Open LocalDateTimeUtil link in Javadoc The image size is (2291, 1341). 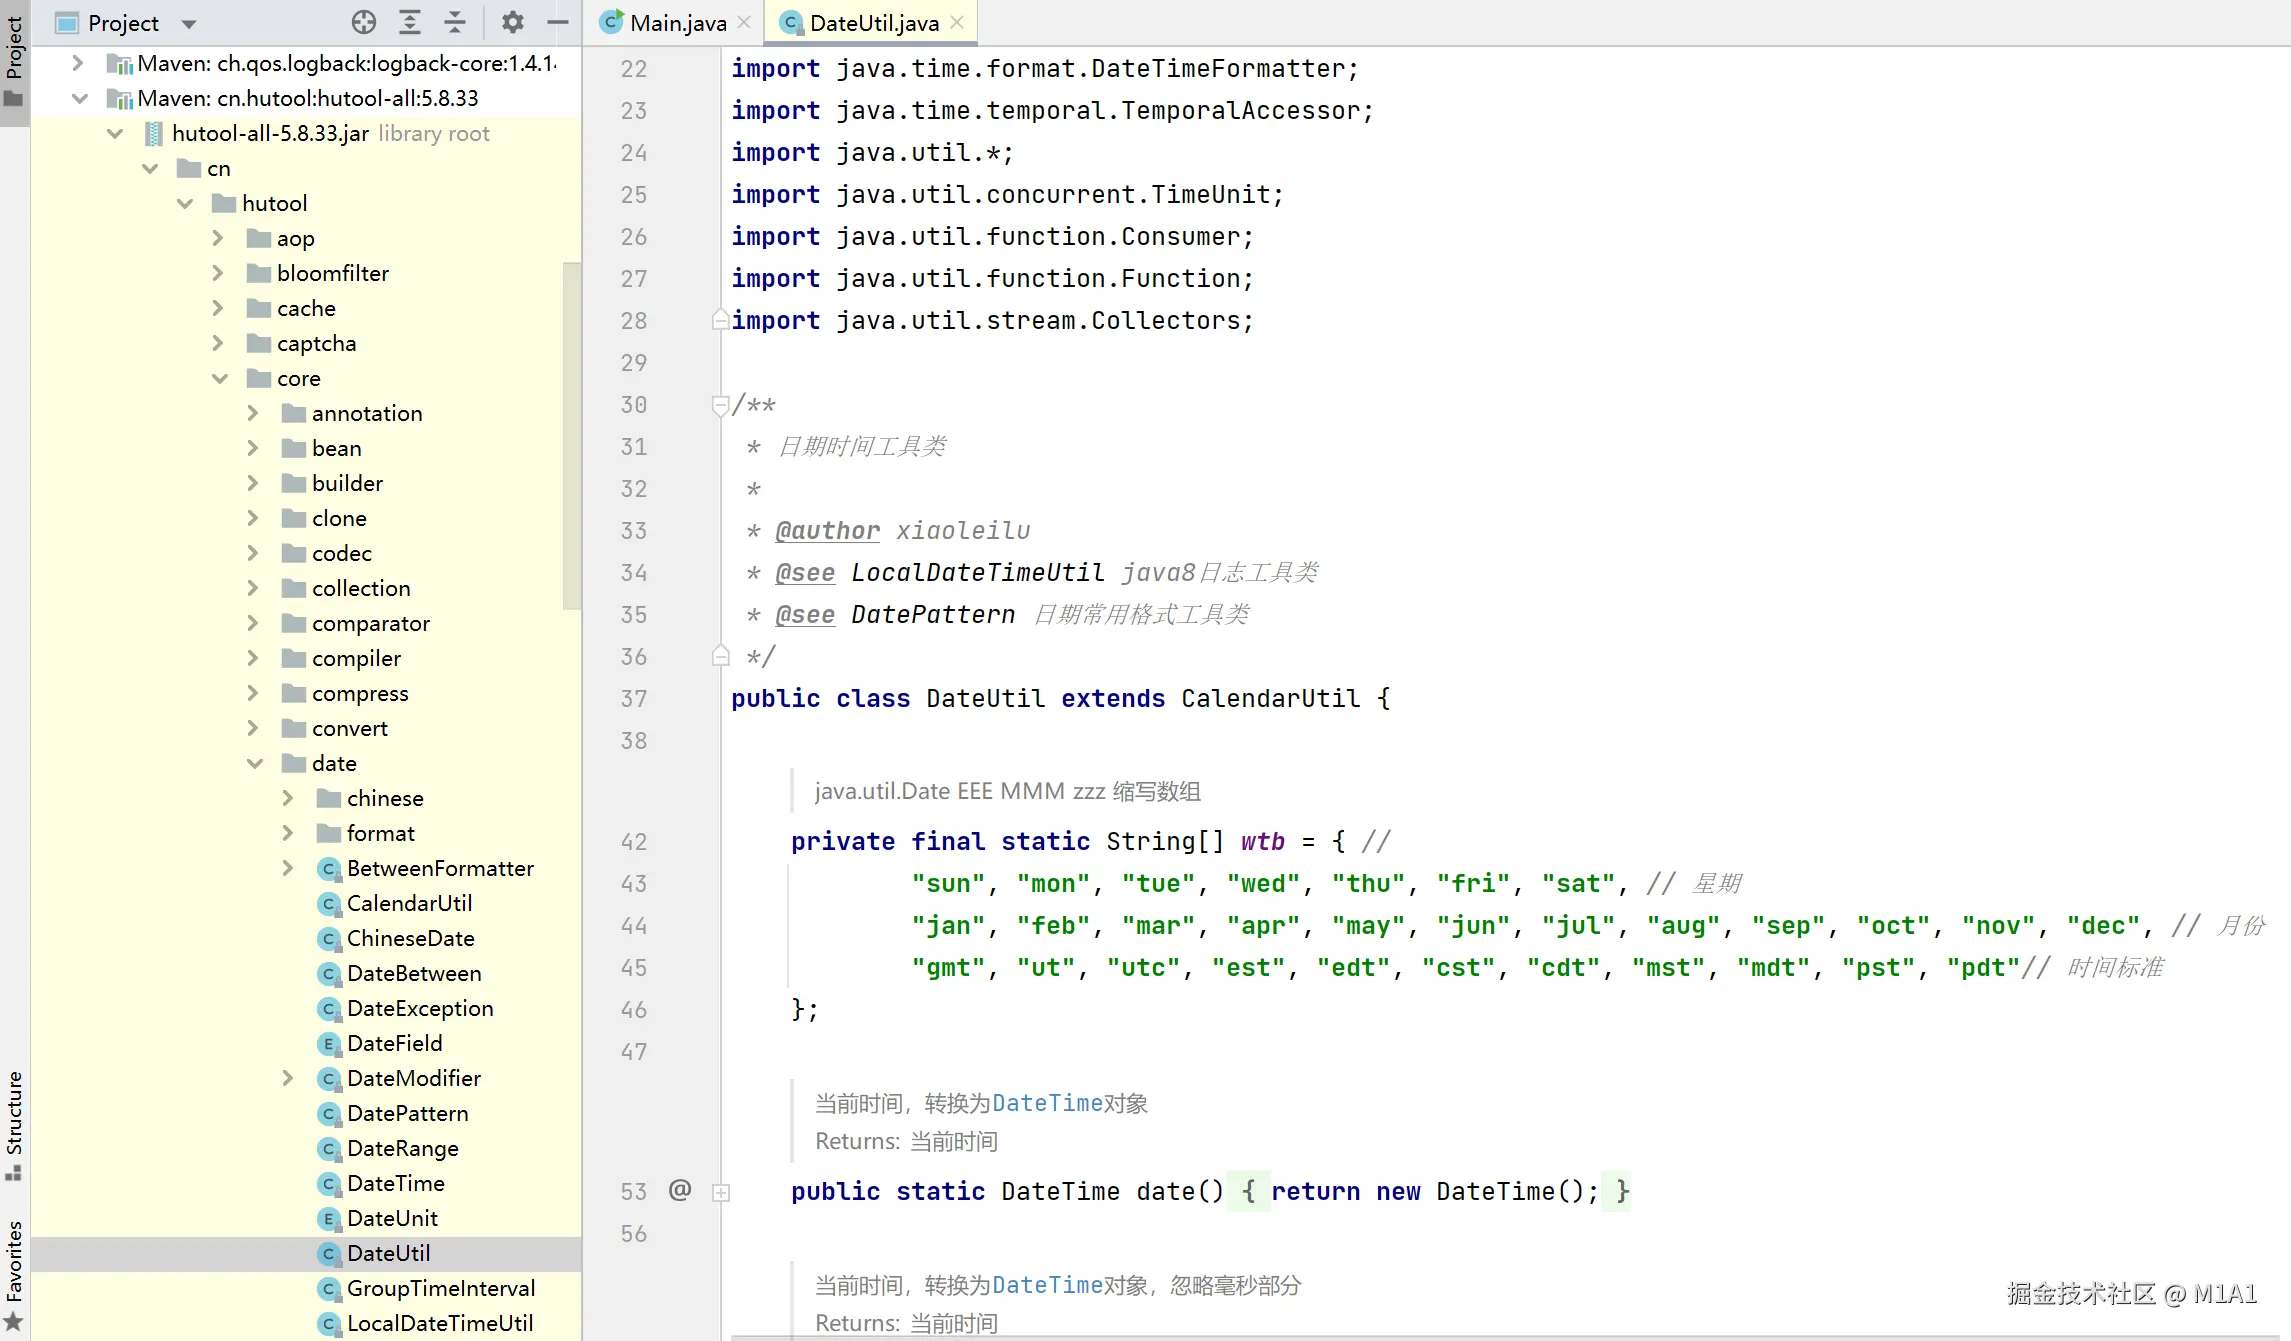point(977,572)
